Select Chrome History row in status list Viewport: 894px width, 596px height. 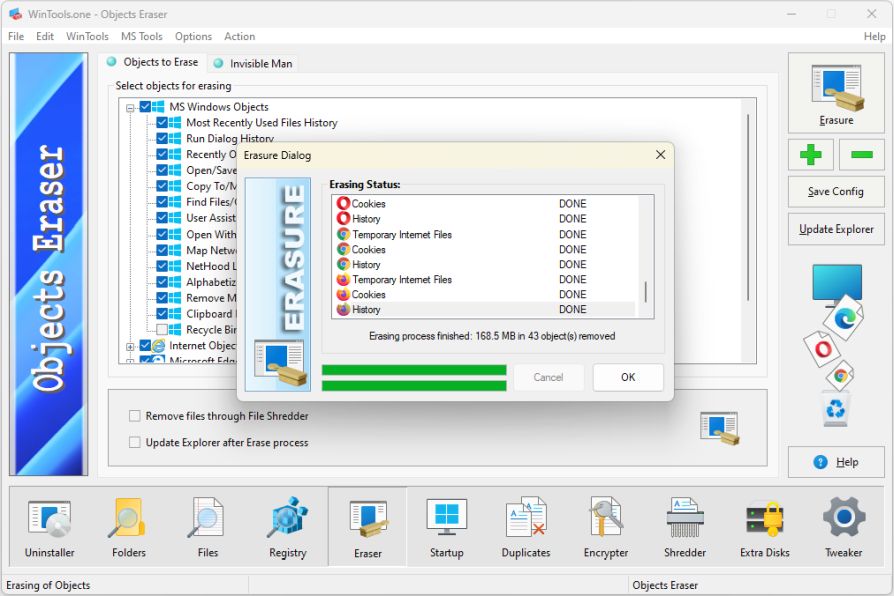pos(483,265)
